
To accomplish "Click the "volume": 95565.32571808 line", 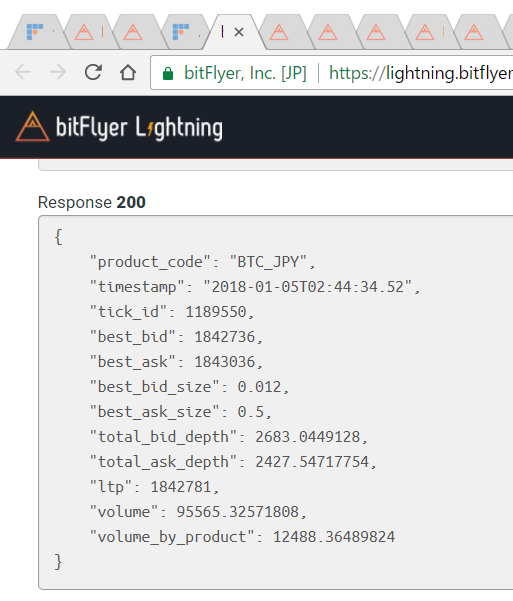I will (198, 512).
